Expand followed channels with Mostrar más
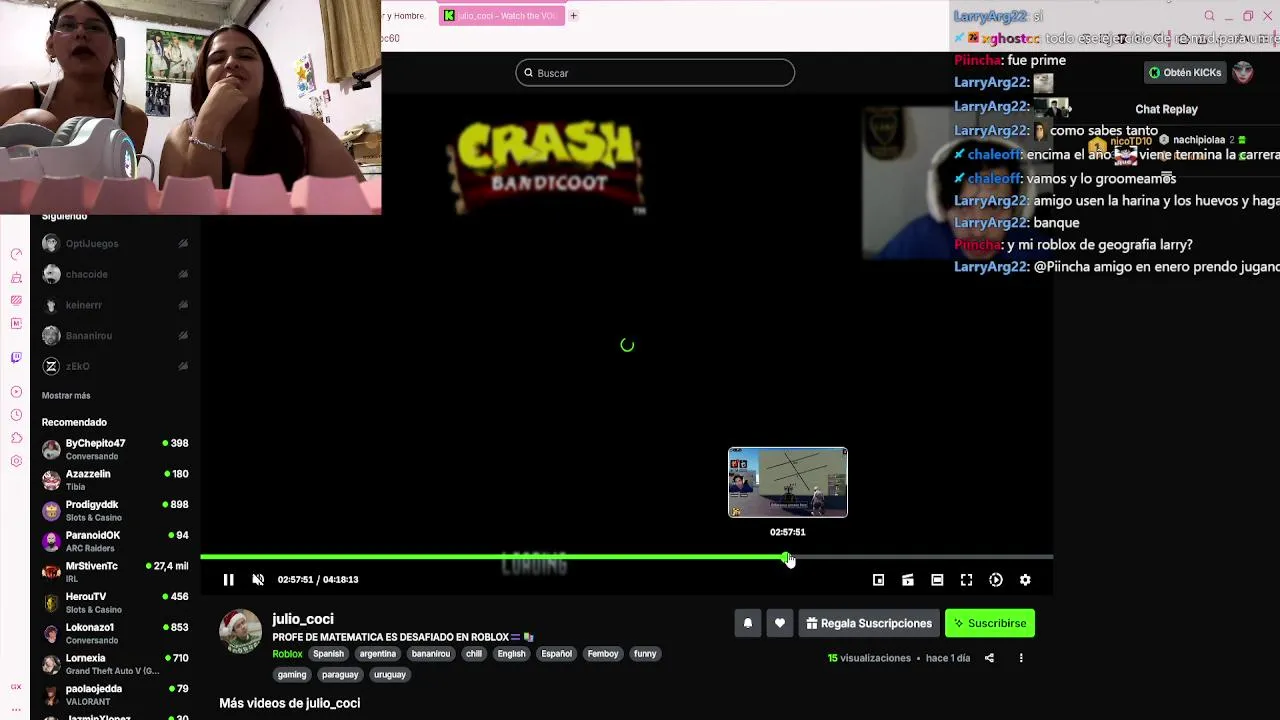The image size is (1280, 720). pyautogui.click(x=66, y=396)
